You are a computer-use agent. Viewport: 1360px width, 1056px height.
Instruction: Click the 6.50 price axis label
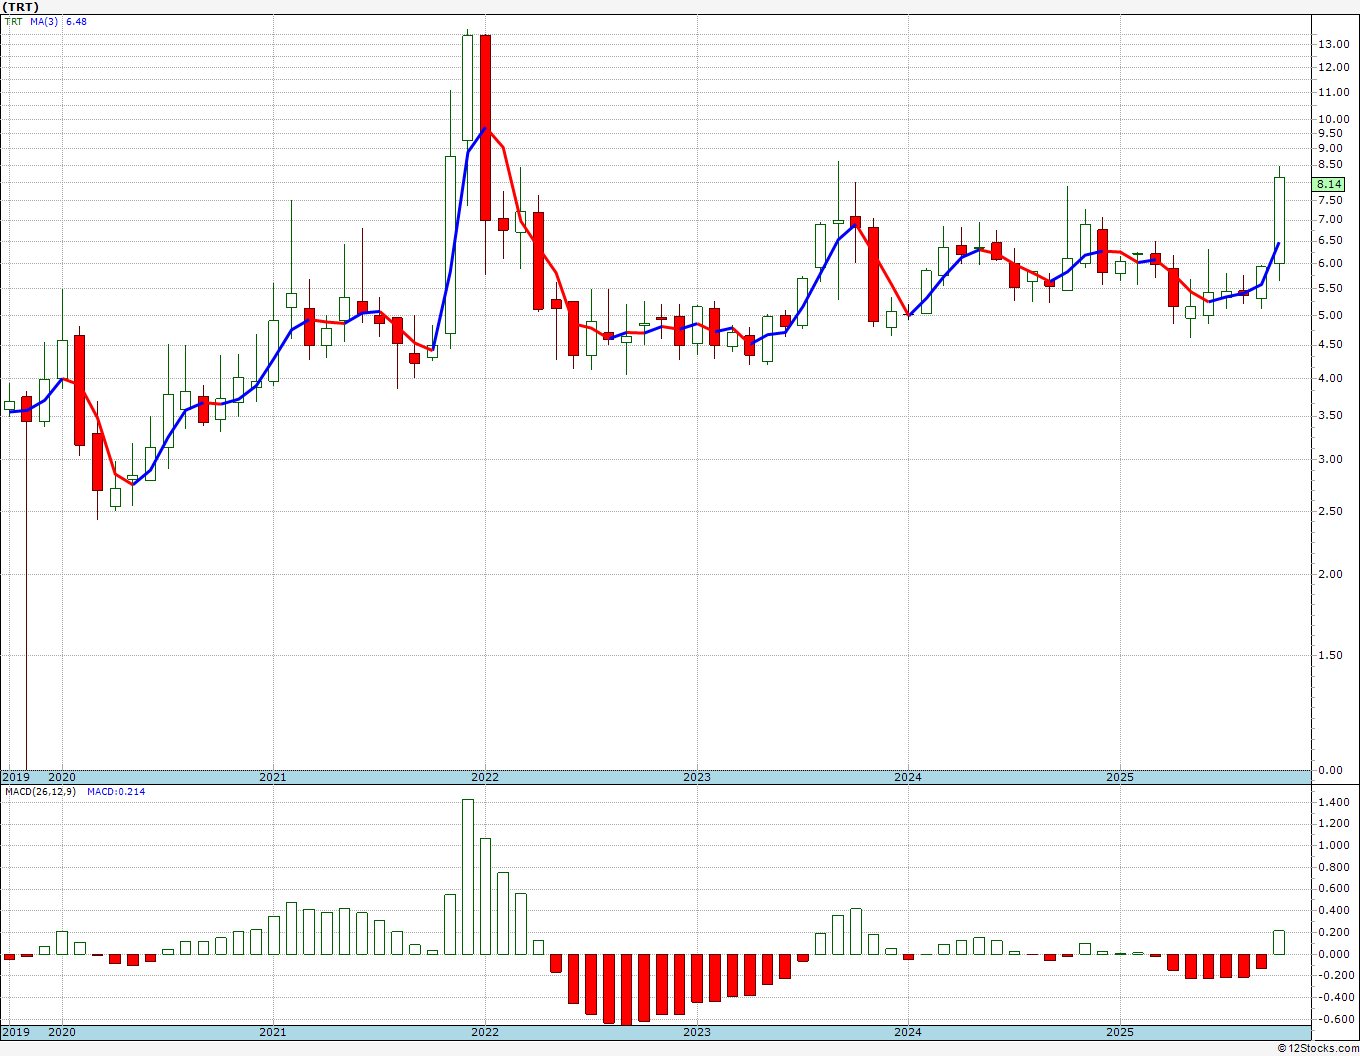pyautogui.click(x=1330, y=240)
